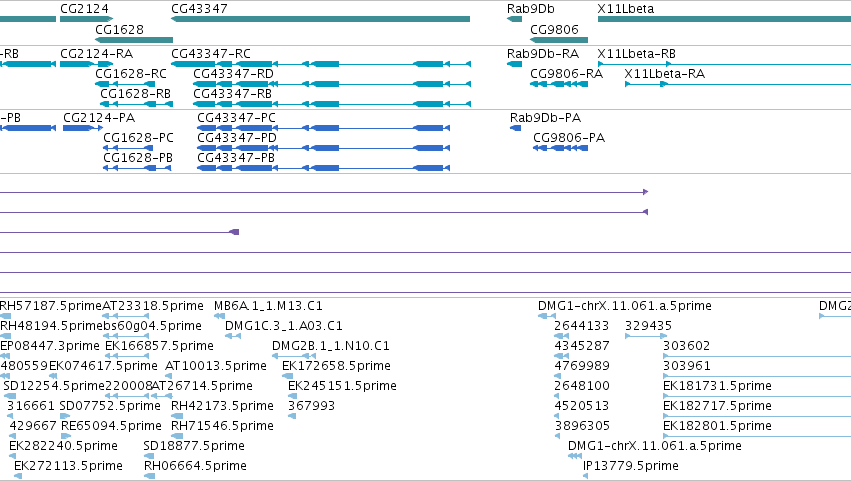Select EST label AT10013.5prime
This screenshot has height=481, width=851.
[216, 366]
